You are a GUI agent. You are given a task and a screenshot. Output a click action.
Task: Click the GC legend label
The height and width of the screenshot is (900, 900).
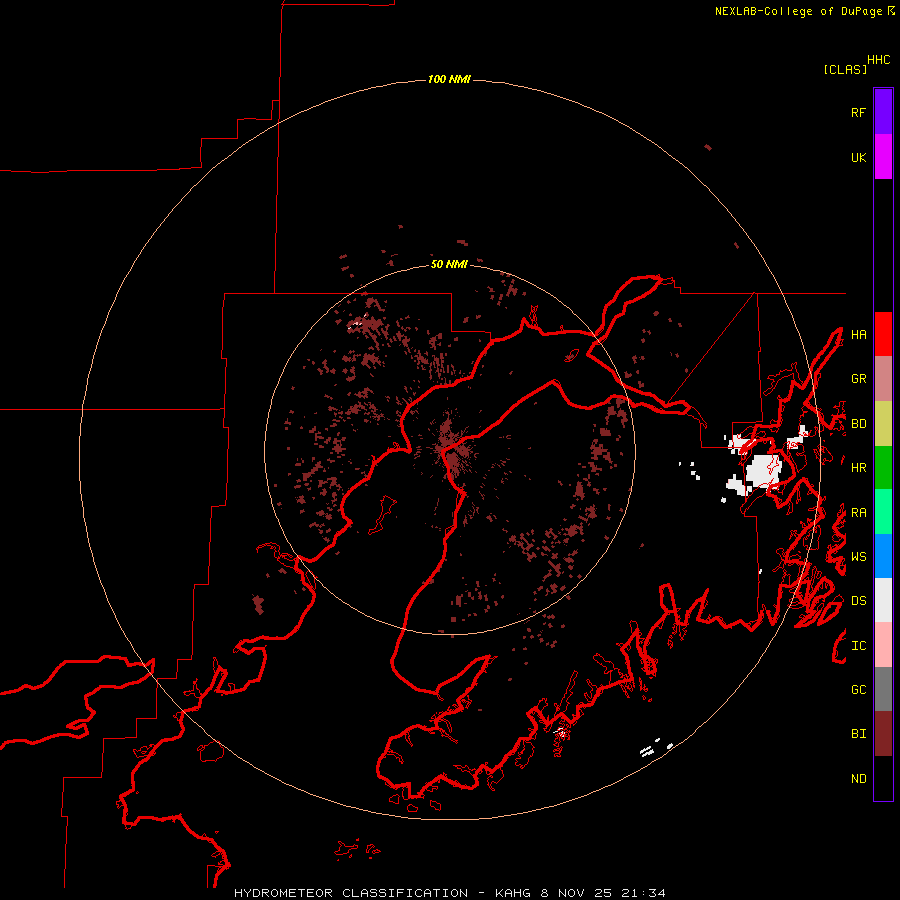[858, 690]
